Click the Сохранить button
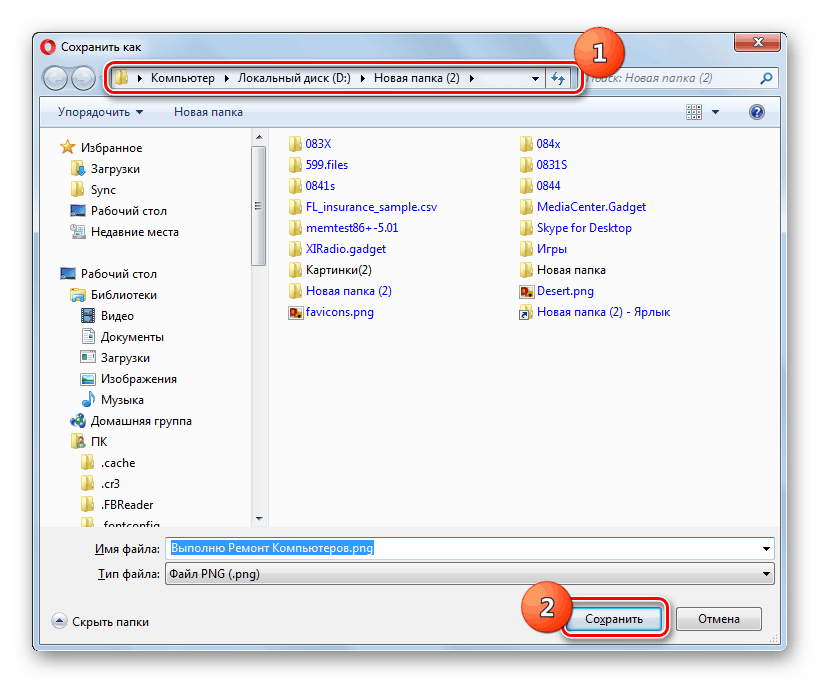Screen dimensions: 820x684 [x=614, y=619]
